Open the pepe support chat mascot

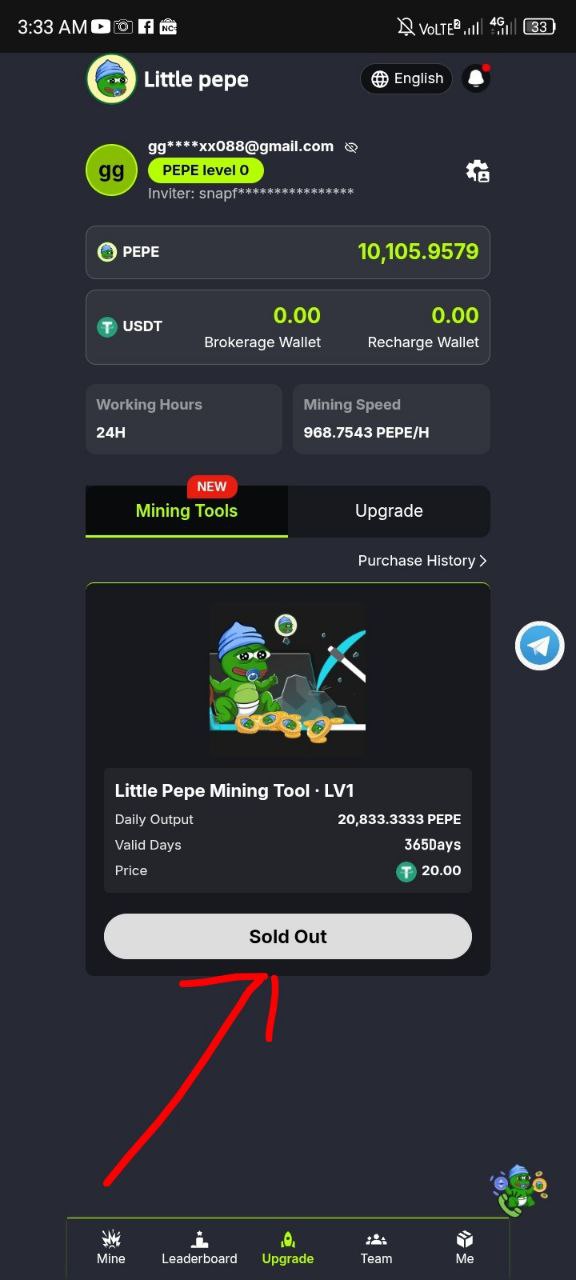click(x=518, y=1190)
